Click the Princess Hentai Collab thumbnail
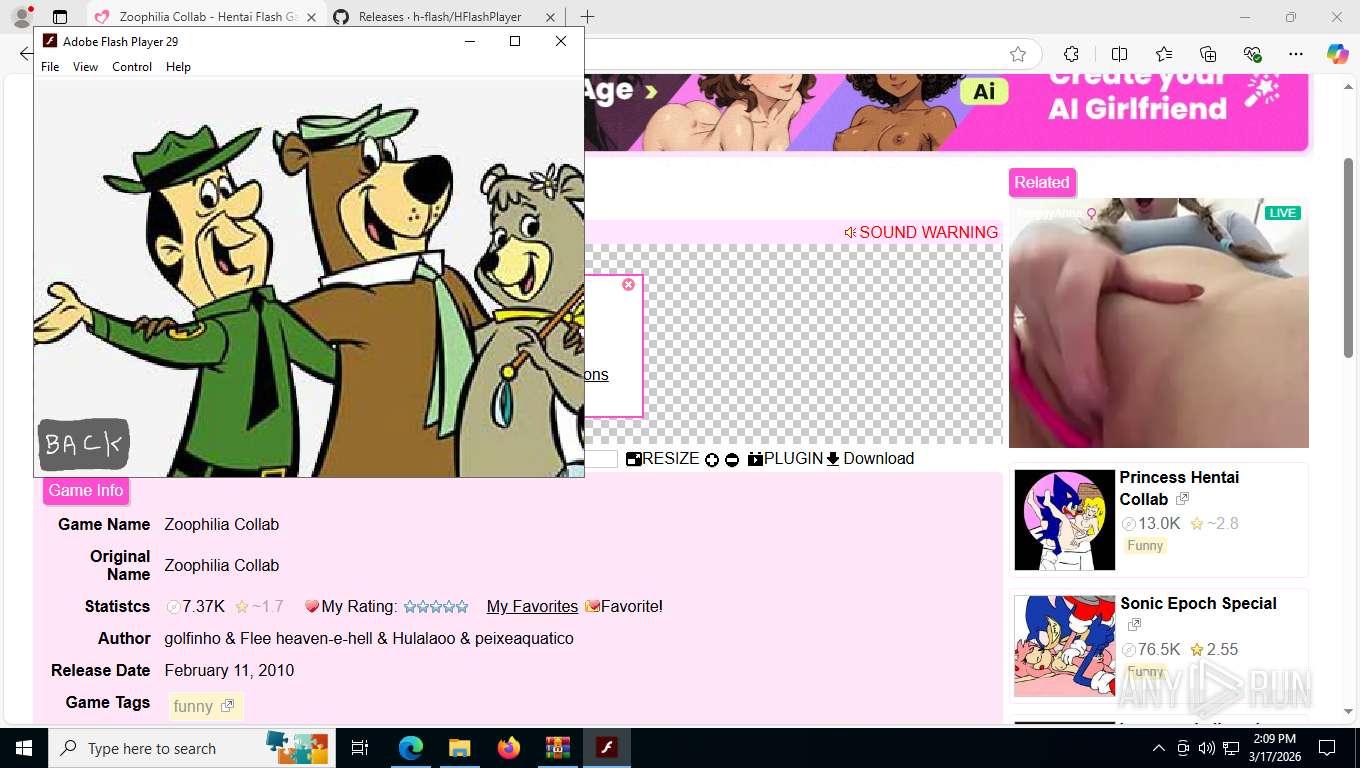Image resolution: width=1360 pixels, height=768 pixels. [1064, 520]
